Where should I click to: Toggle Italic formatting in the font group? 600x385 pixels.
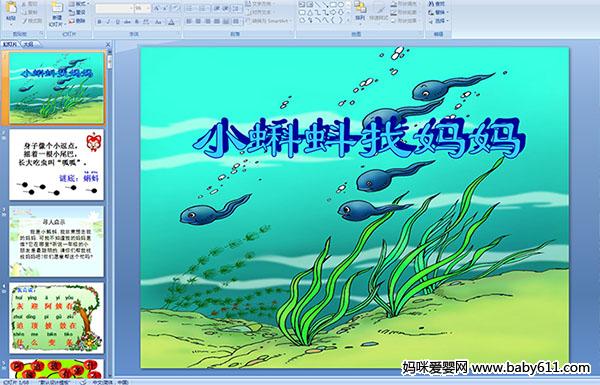pyautogui.click(x=109, y=22)
